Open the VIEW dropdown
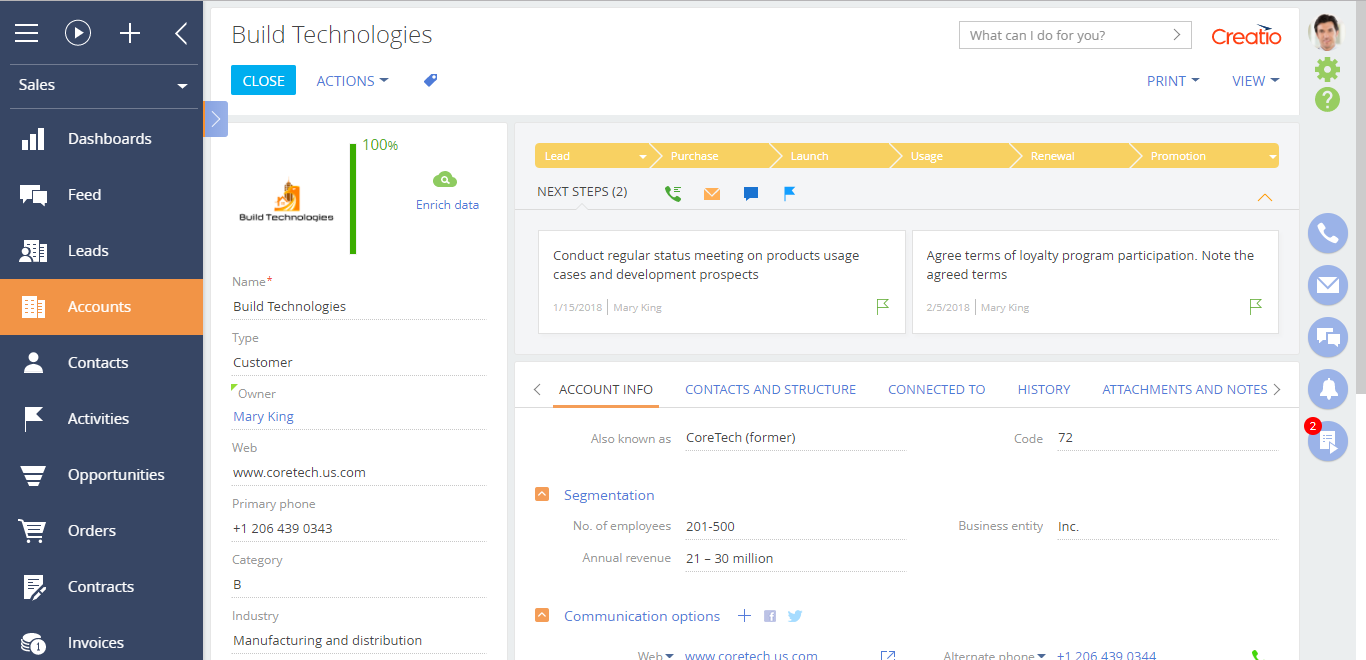Viewport: 1366px width, 660px height. (x=1256, y=81)
